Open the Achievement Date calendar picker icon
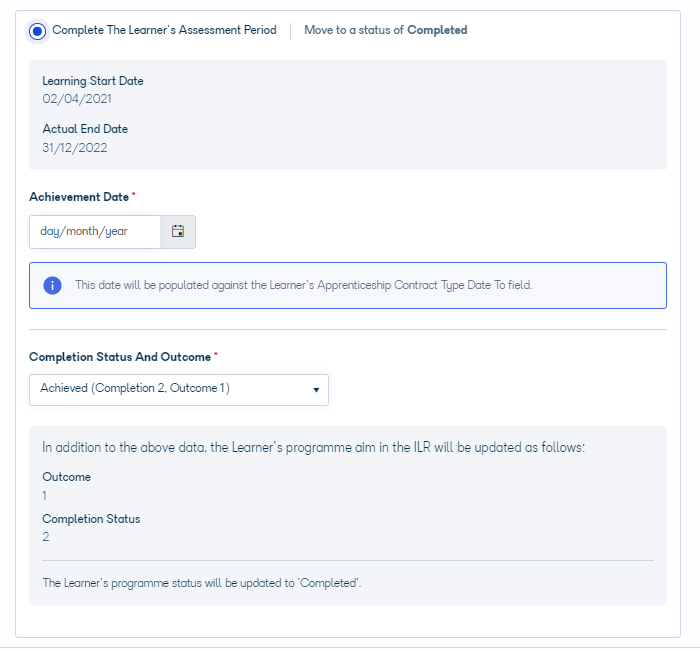This screenshot has width=700, height=651. pyautogui.click(x=178, y=231)
